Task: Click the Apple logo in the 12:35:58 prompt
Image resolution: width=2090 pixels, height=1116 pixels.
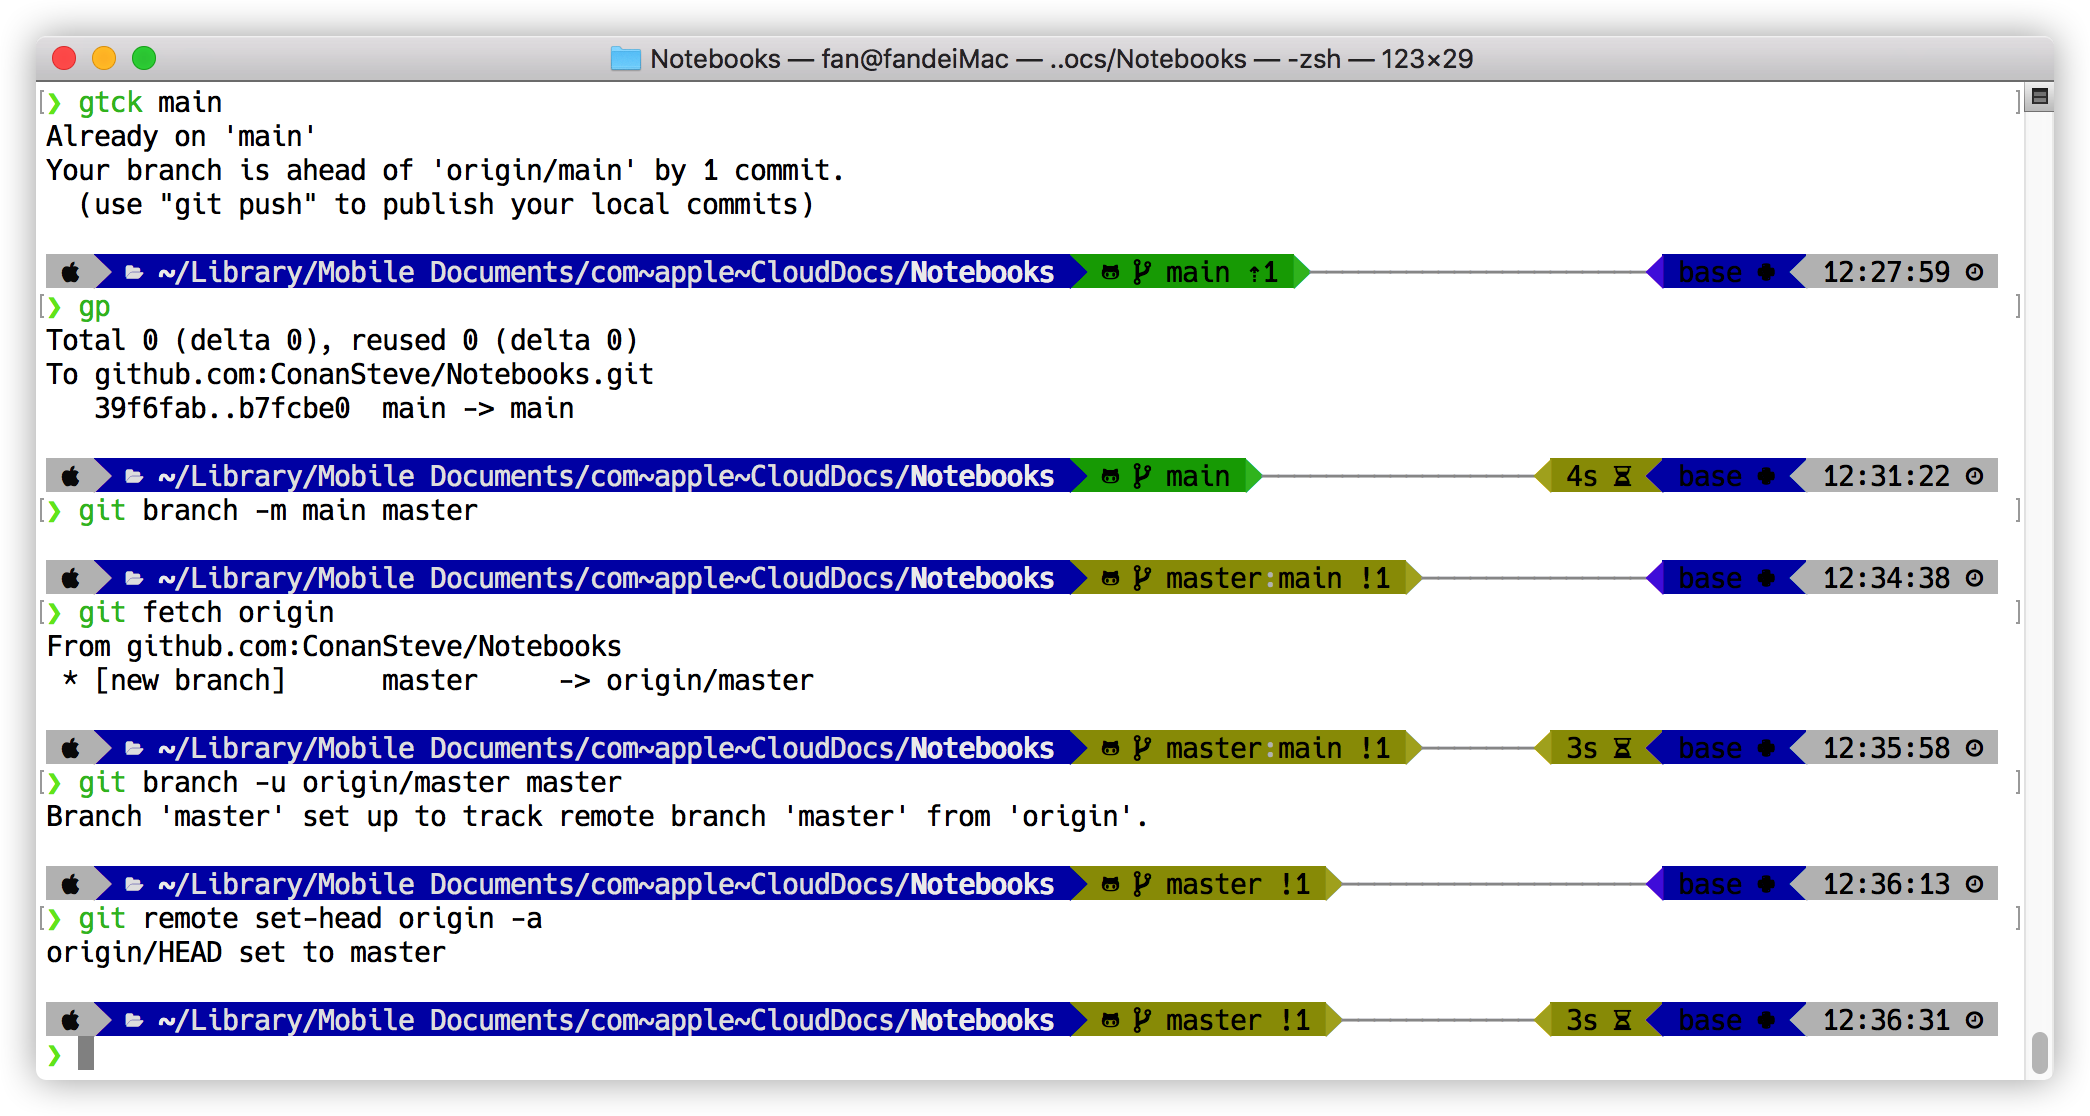Action: point(71,748)
